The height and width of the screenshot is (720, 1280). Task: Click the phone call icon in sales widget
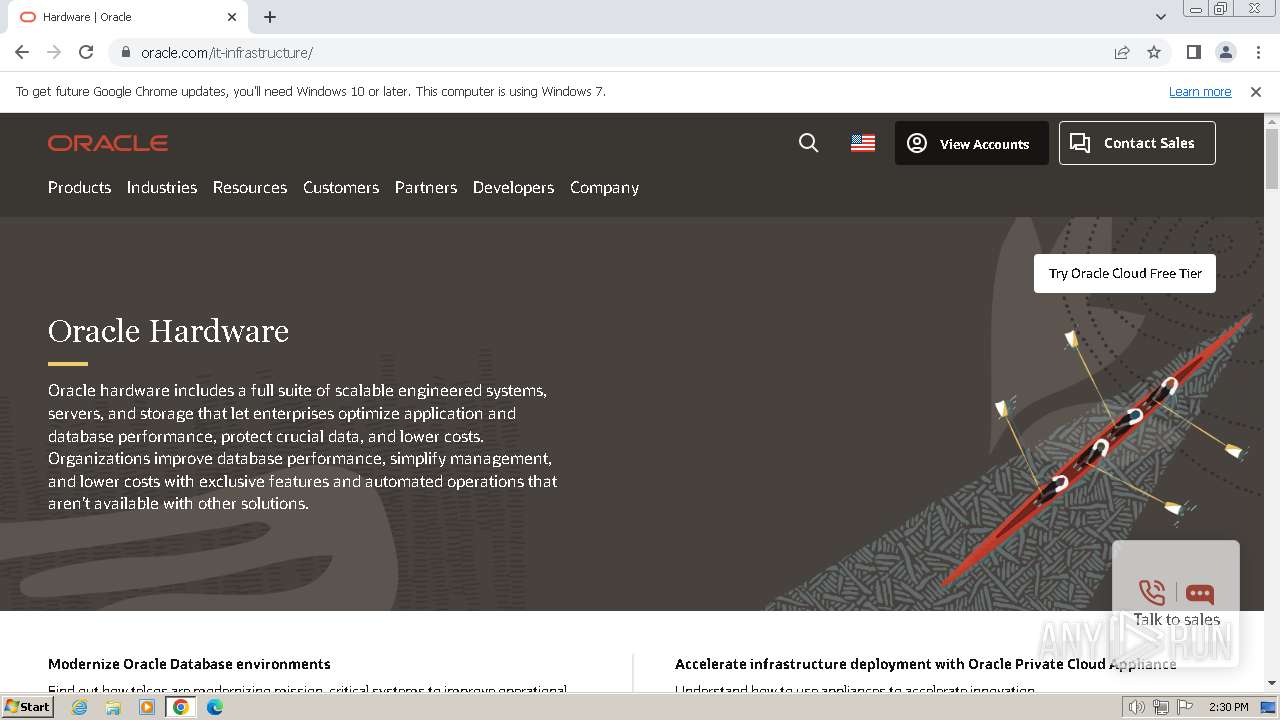click(x=1152, y=592)
